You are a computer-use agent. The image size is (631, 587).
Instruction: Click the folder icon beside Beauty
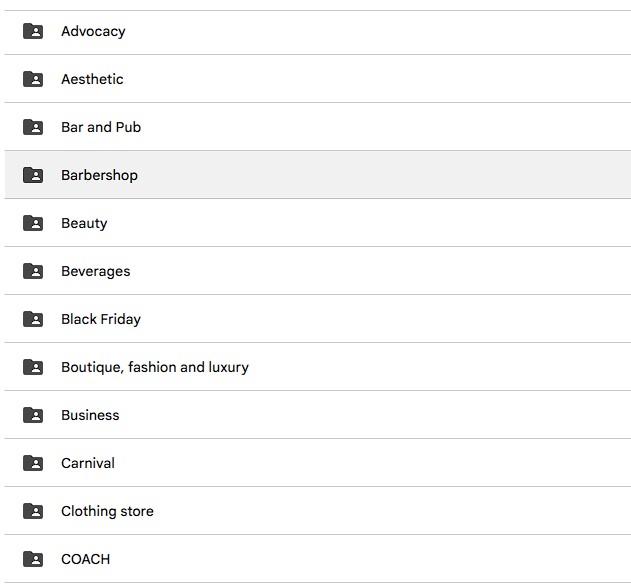pyautogui.click(x=33, y=223)
